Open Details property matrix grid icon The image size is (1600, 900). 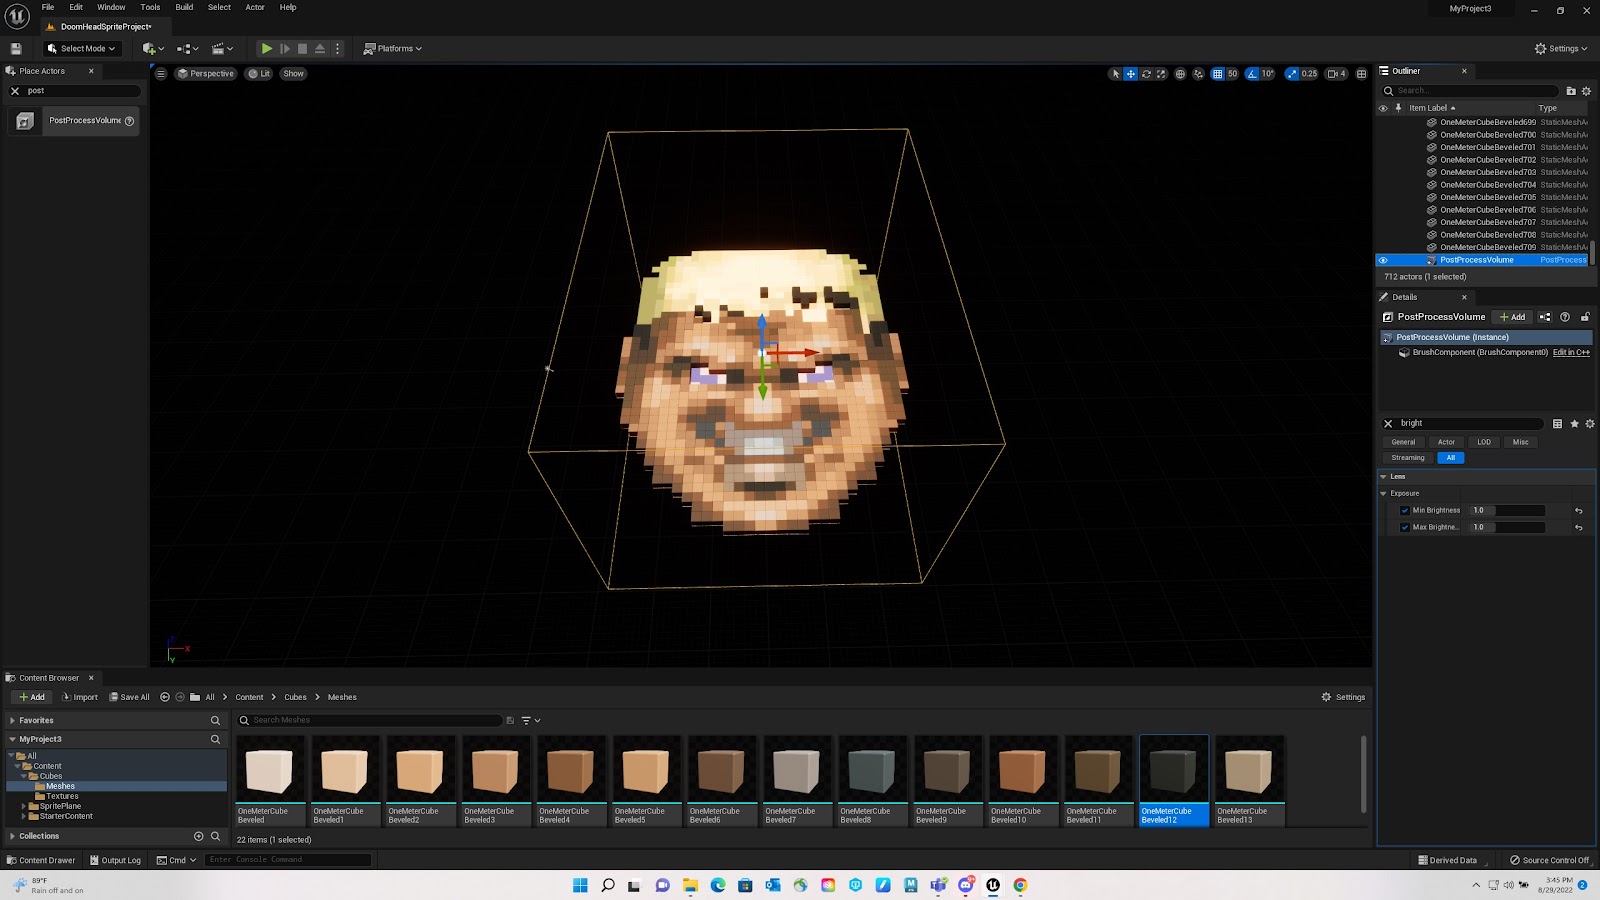click(1557, 424)
